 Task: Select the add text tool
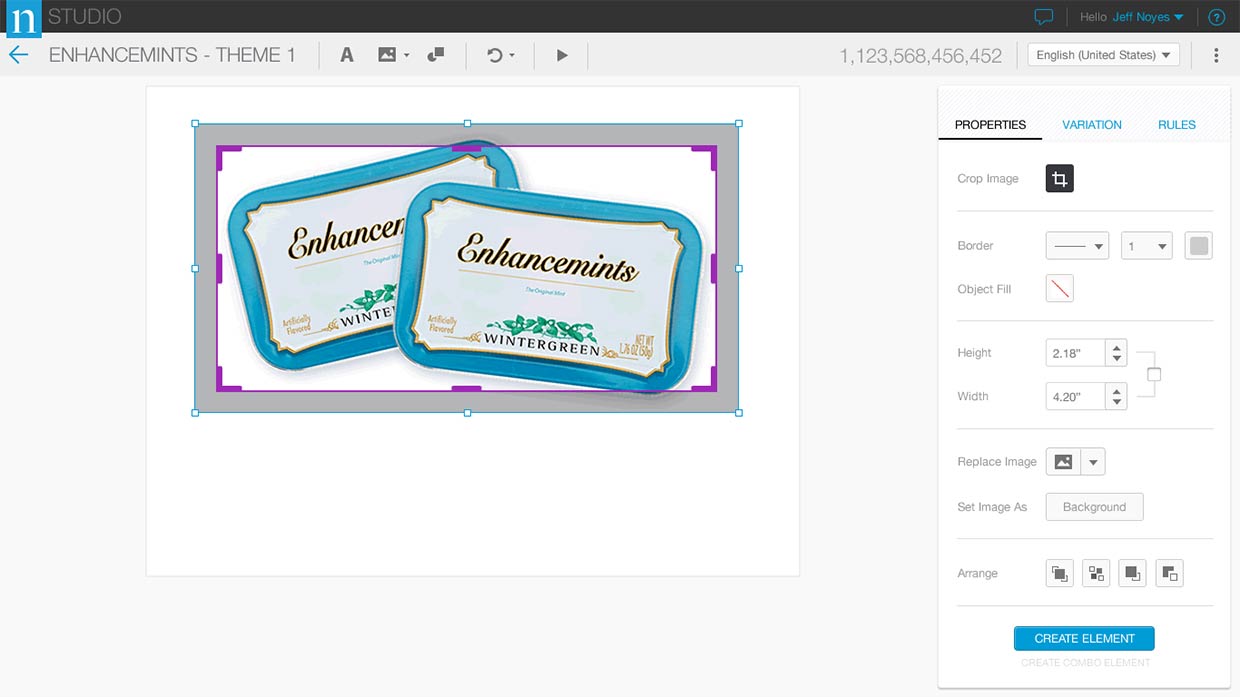[346, 55]
